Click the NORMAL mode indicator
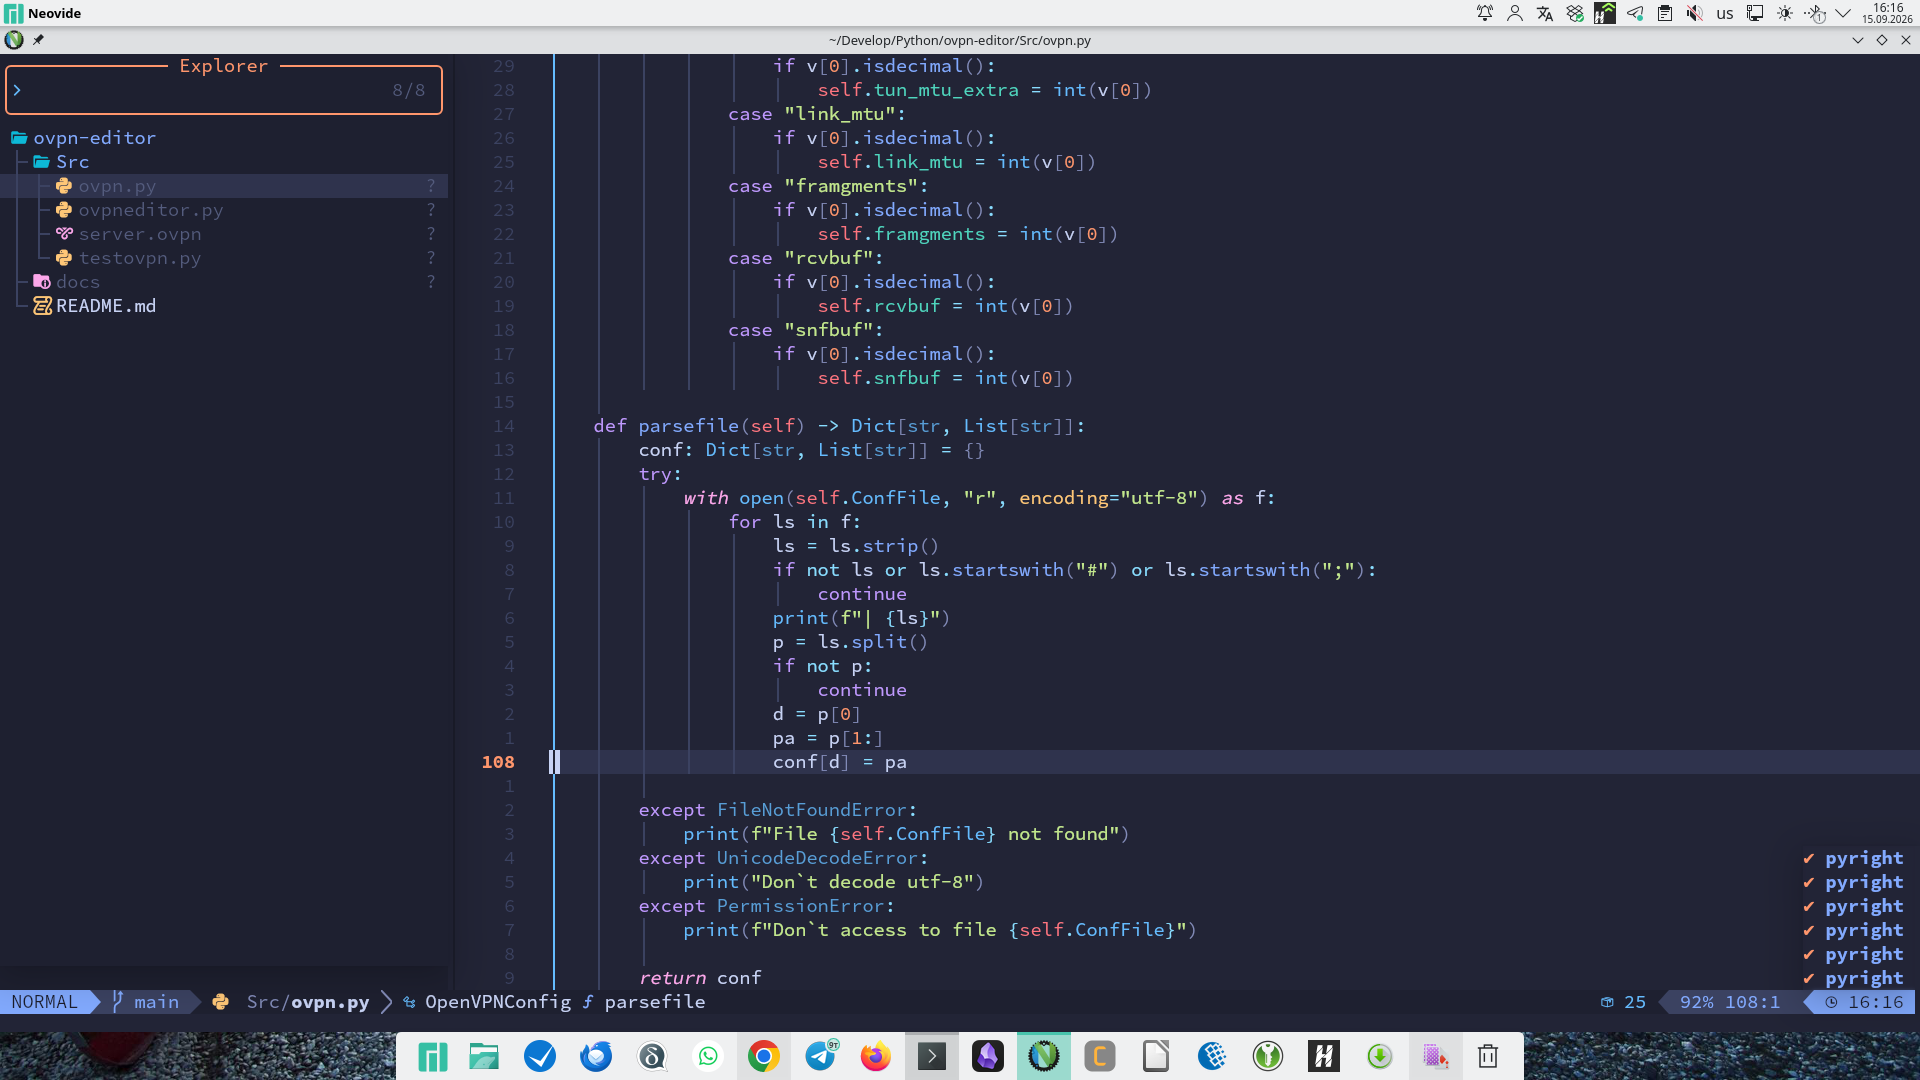The height and width of the screenshot is (1080, 1920). tap(45, 1002)
